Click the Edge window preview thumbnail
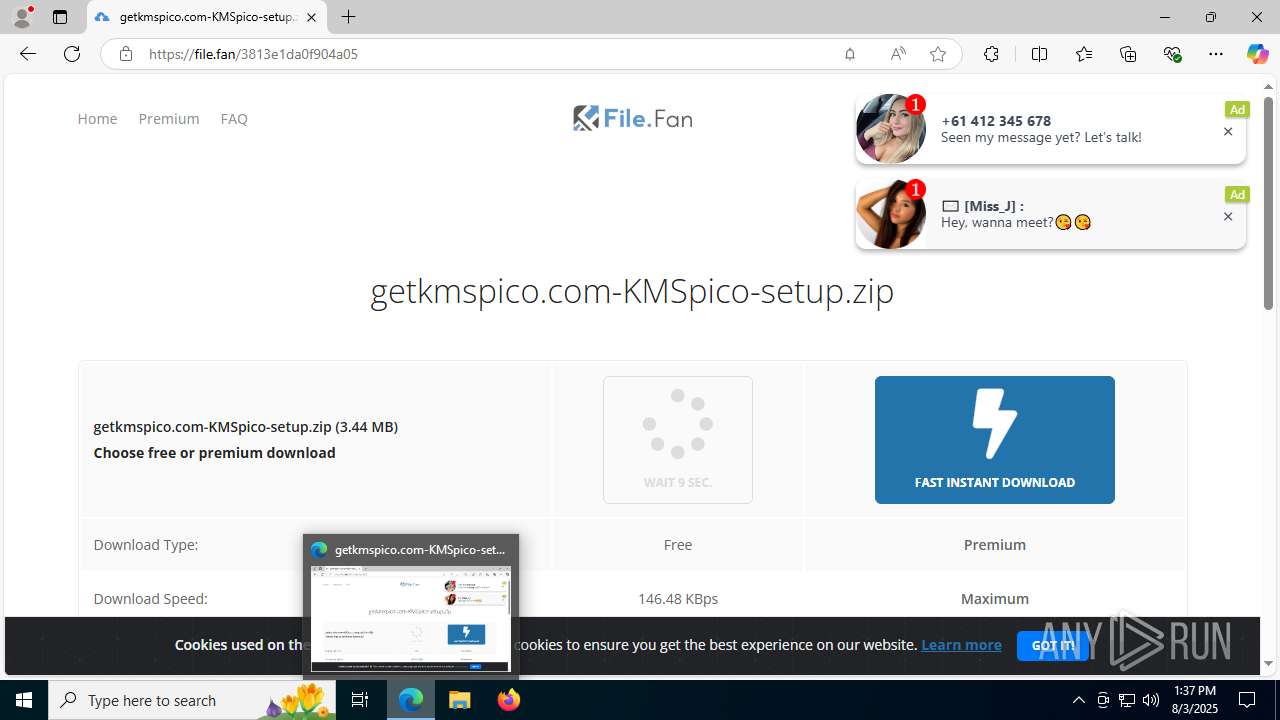The width and height of the screenshot is (1280, 720). (x=411, y=619)
